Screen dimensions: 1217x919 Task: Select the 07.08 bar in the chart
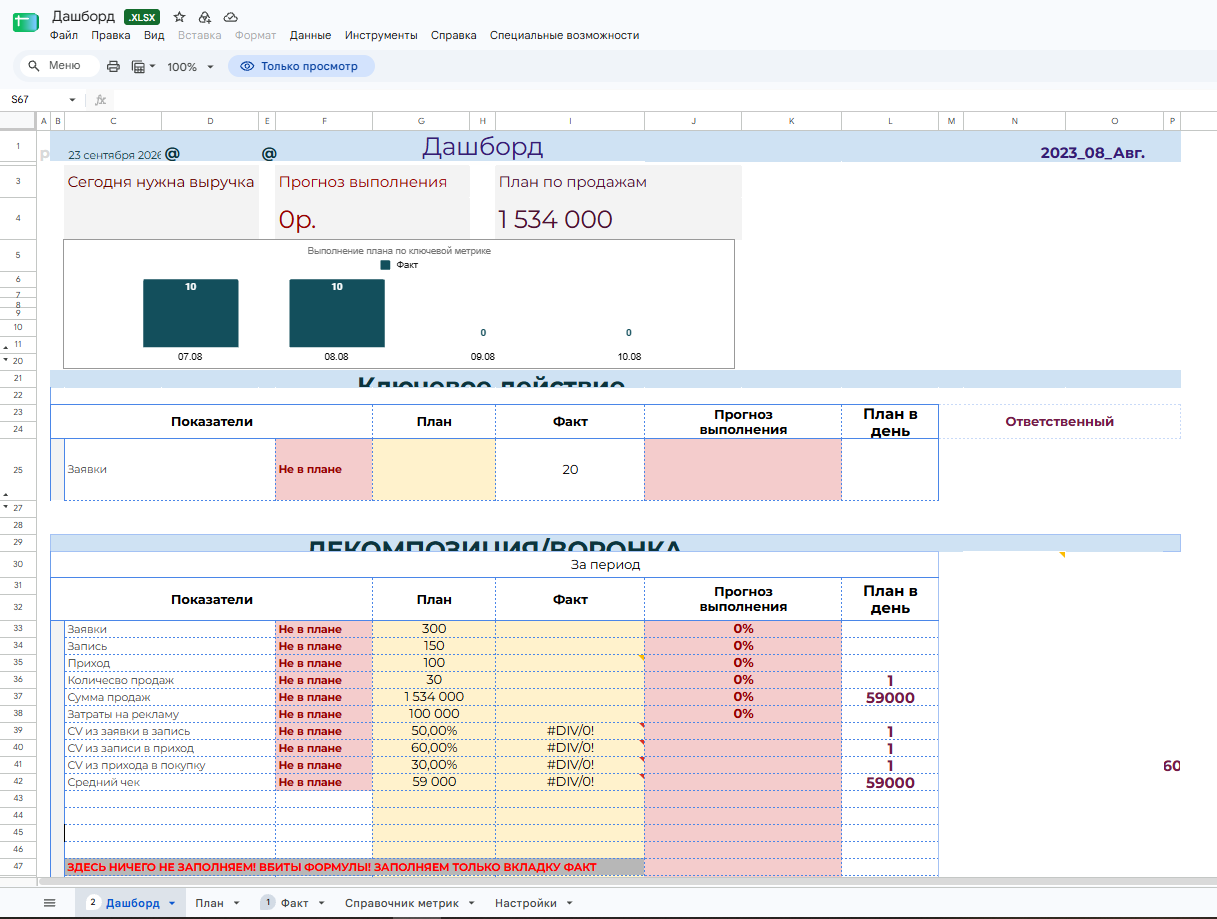point(190,313)
